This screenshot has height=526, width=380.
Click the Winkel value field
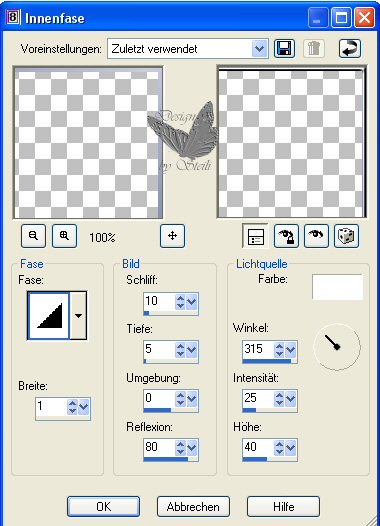(258, 349)
